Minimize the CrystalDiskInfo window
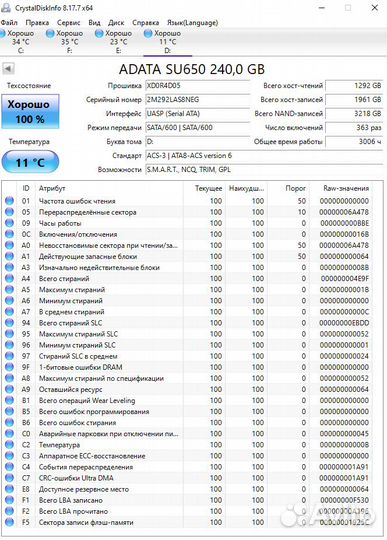Viewport: 387px width, 540px height. 322,7
